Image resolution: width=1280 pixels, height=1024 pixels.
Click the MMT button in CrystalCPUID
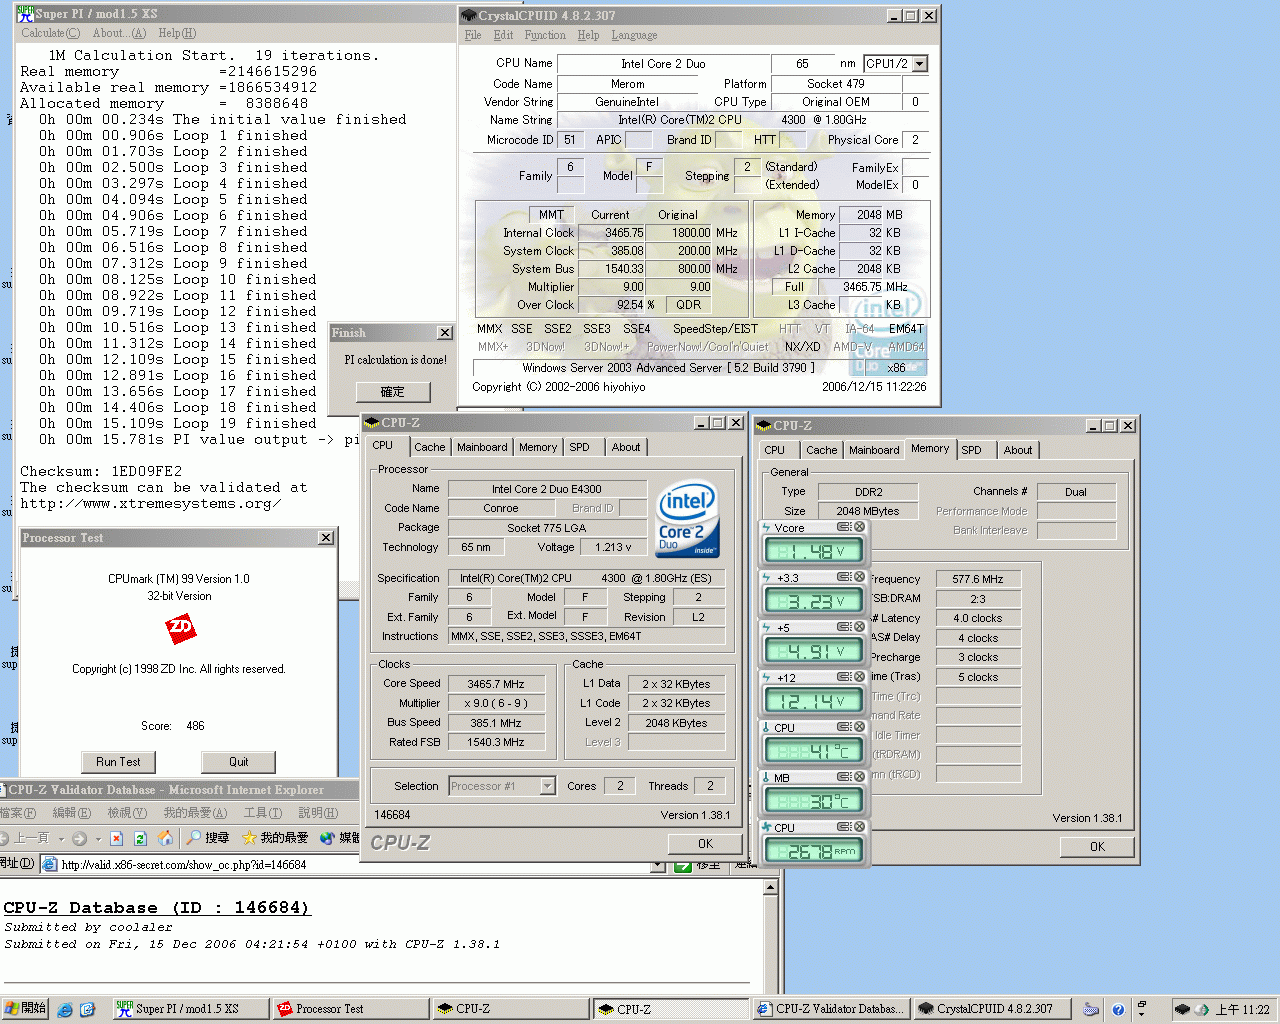(x=551, y=214)
